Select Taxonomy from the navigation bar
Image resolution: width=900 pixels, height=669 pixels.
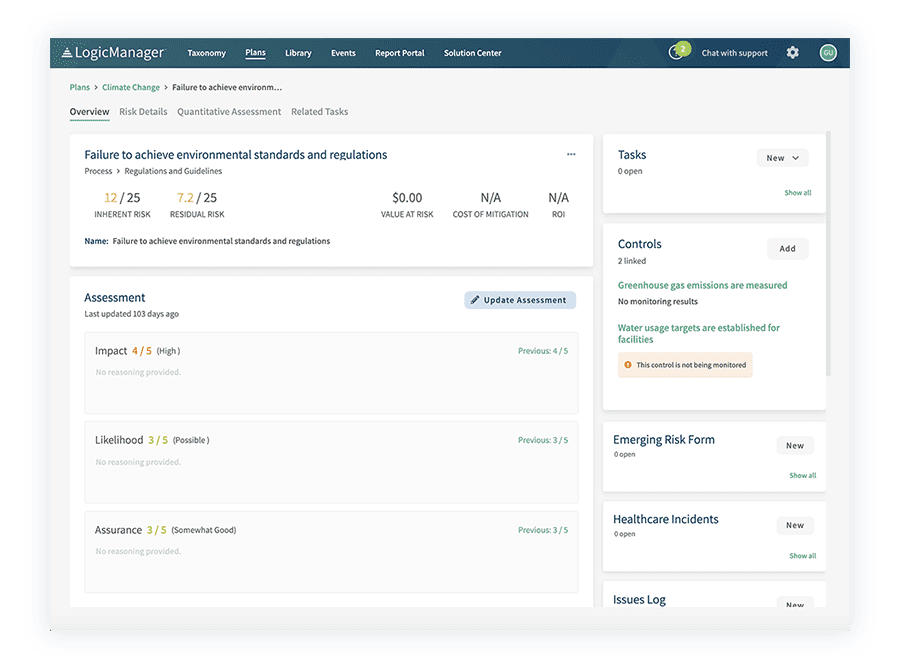point(207,52)
